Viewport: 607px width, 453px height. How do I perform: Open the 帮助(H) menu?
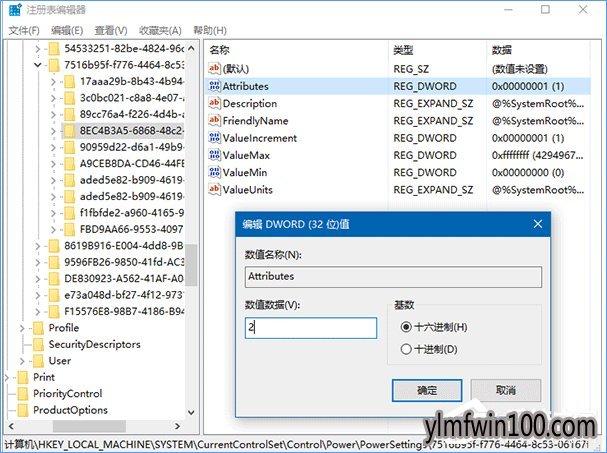(210, 31)
